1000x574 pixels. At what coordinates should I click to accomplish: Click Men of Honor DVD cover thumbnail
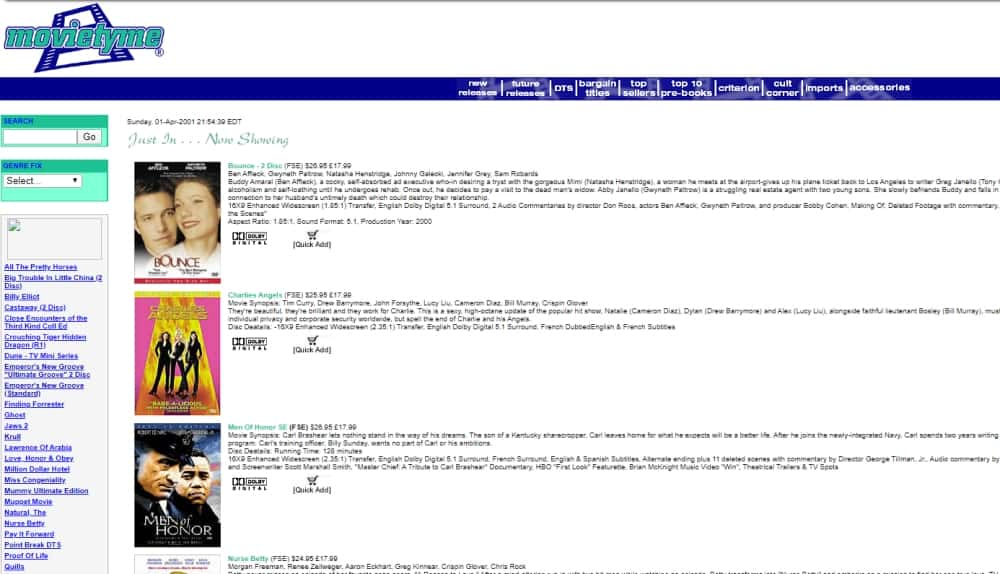click(x=177, y=485)
